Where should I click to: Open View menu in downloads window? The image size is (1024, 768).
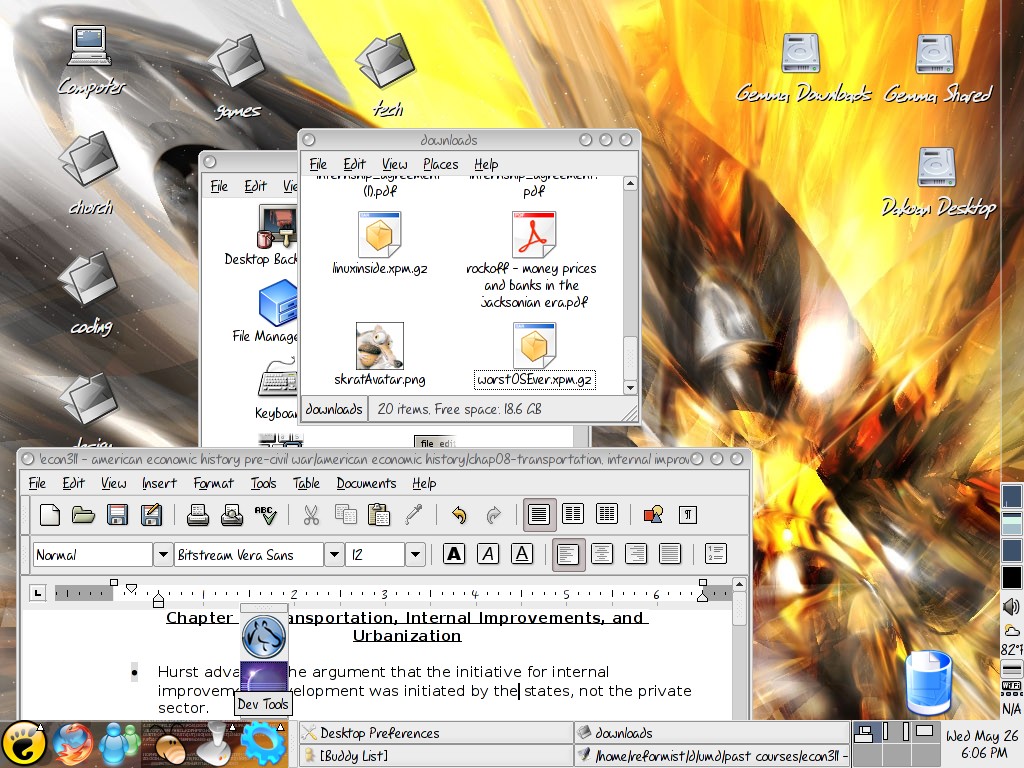(x=394, y=164)
